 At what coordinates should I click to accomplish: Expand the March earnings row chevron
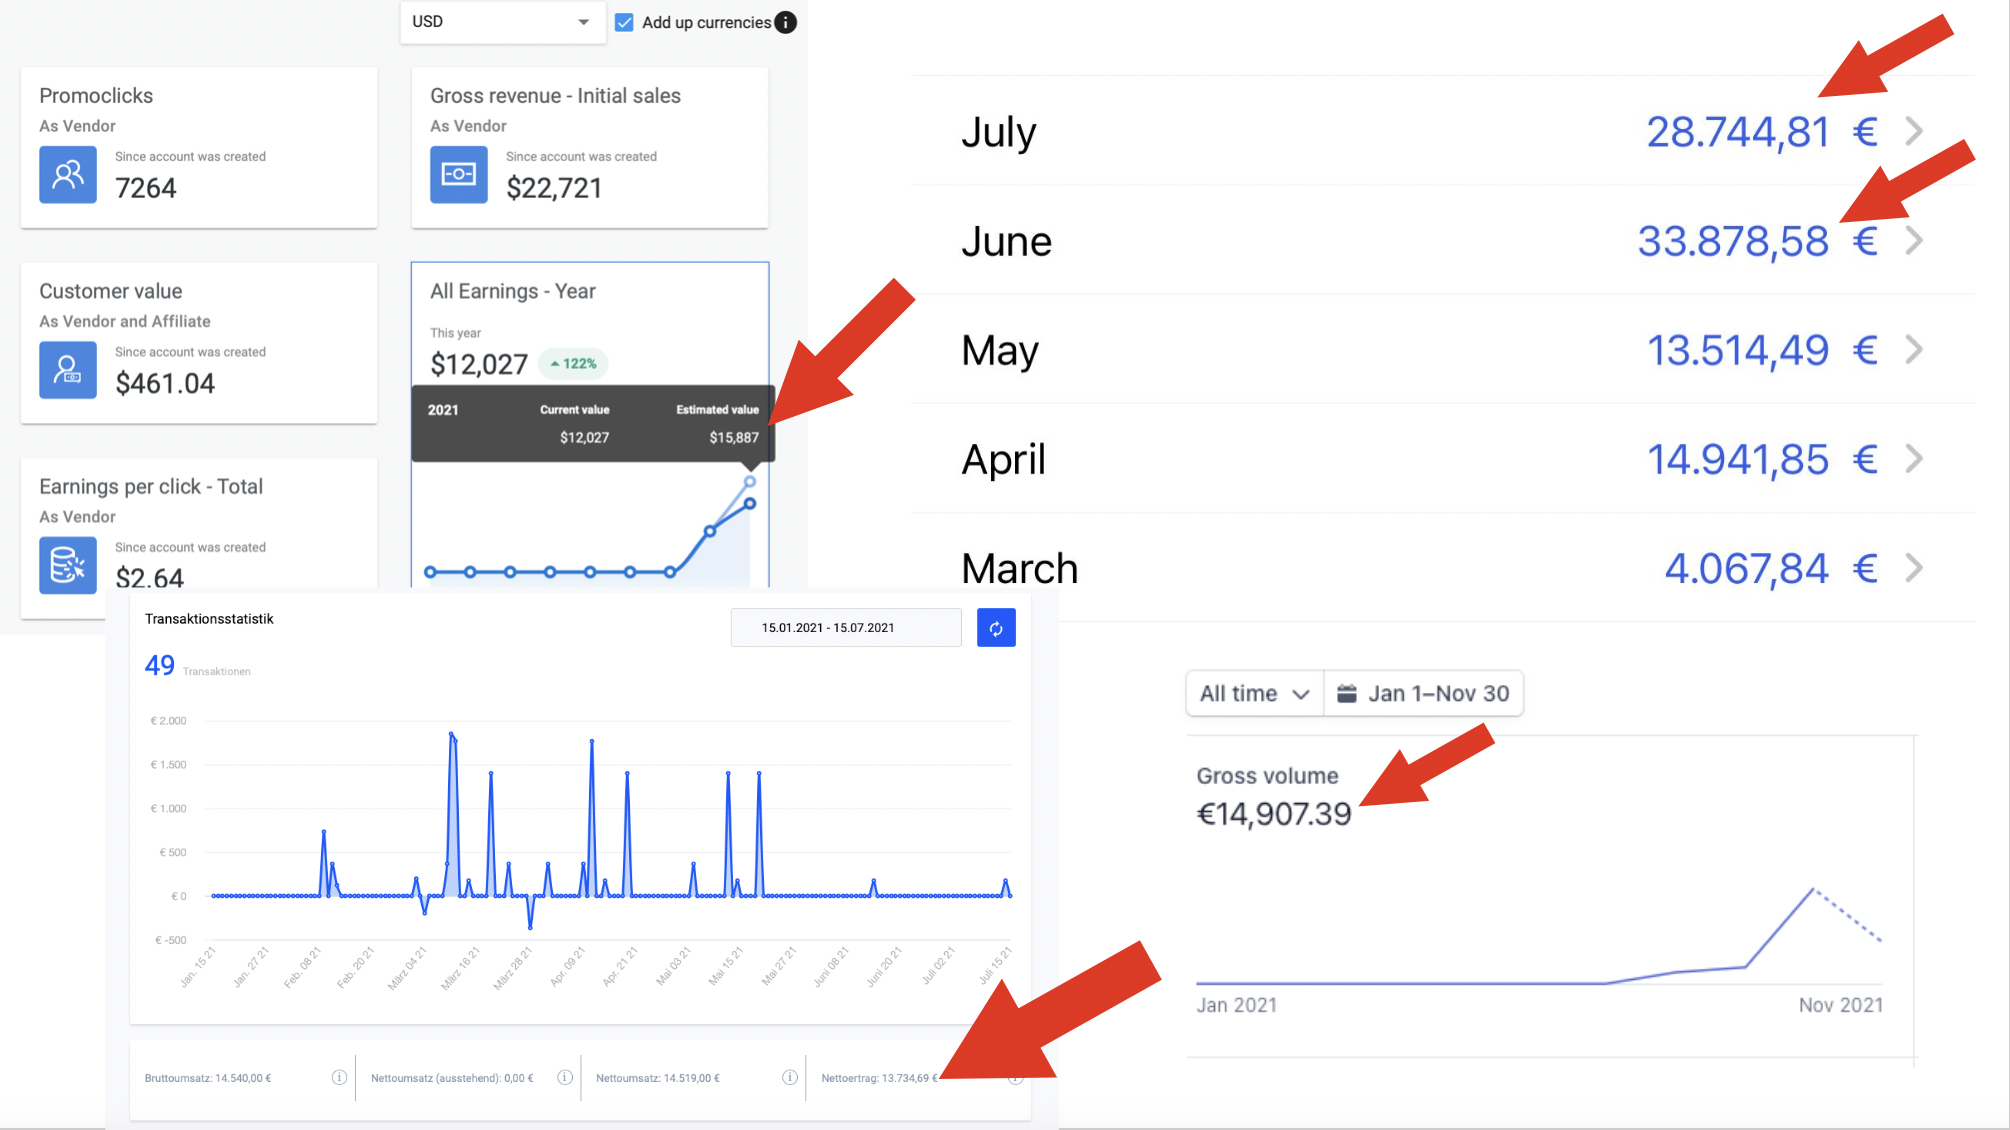[1914, 568]
